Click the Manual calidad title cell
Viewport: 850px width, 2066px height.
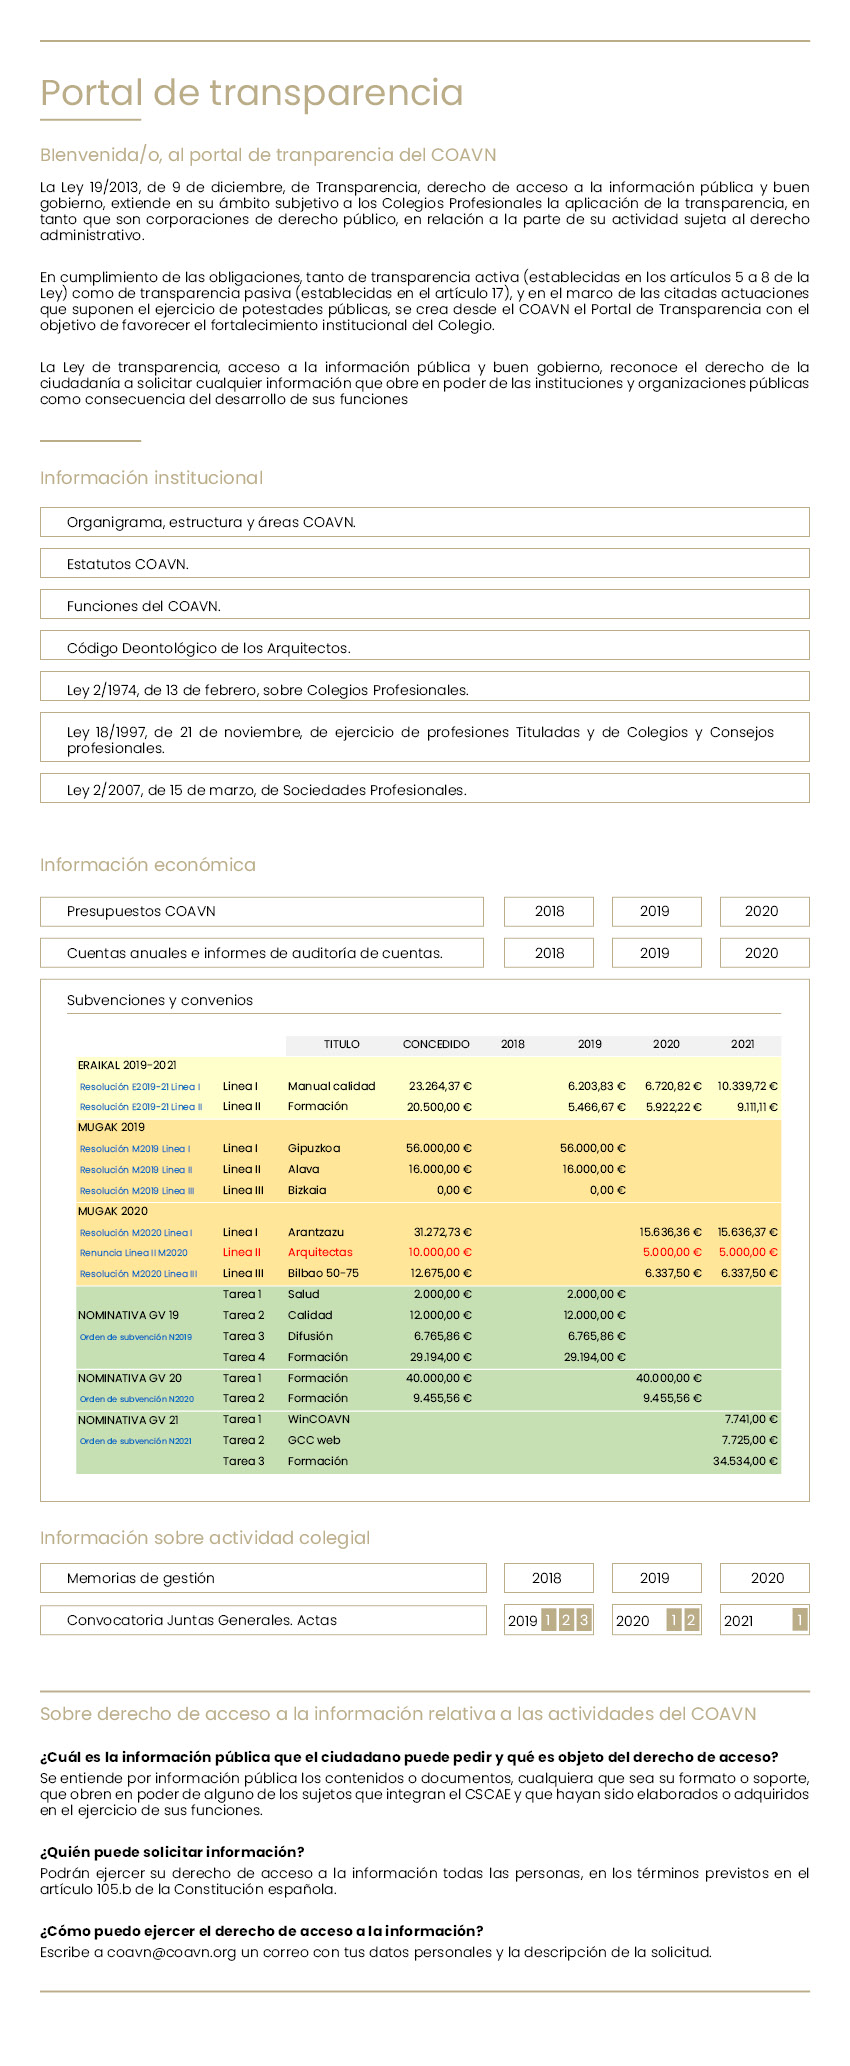[332, 1086]
